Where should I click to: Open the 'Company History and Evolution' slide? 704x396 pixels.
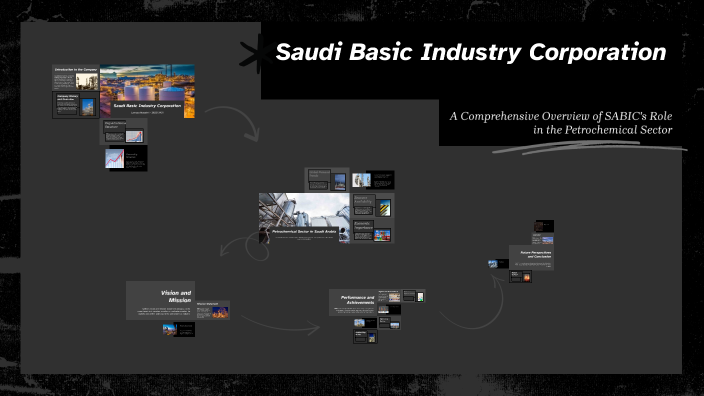75,105
